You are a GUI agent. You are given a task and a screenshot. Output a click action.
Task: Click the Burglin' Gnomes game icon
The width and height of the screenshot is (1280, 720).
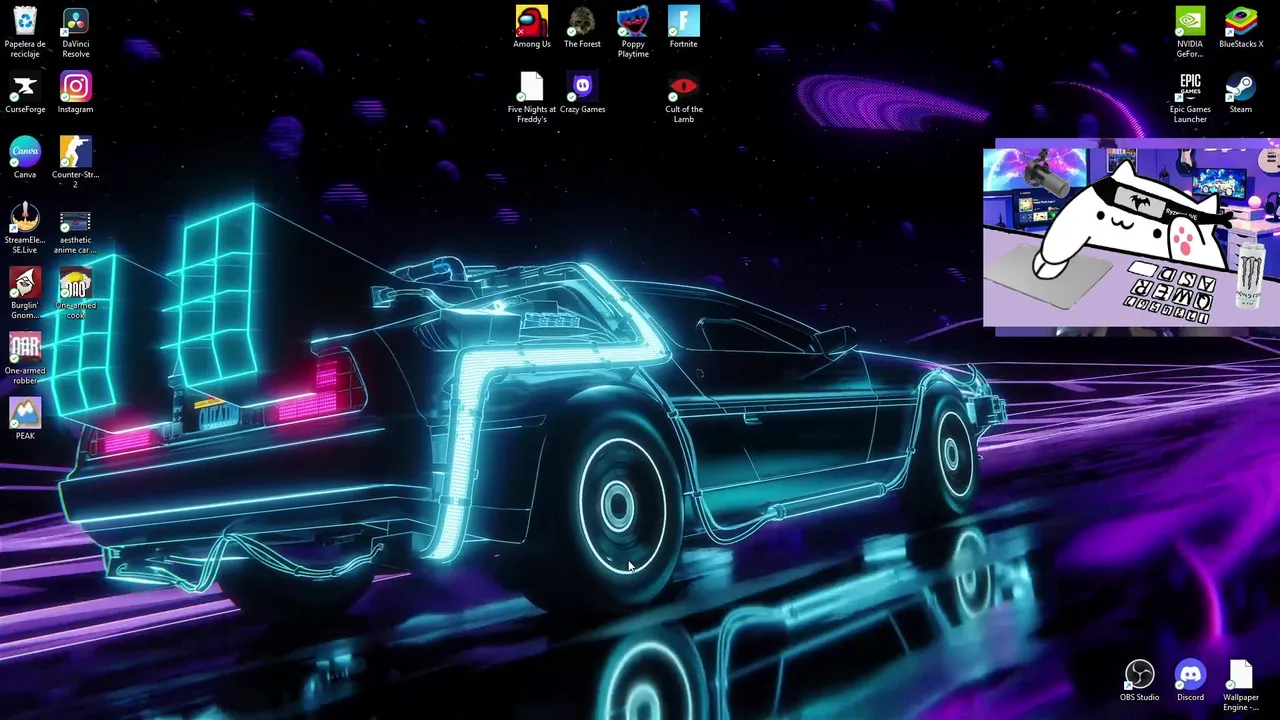coord(25,293)
